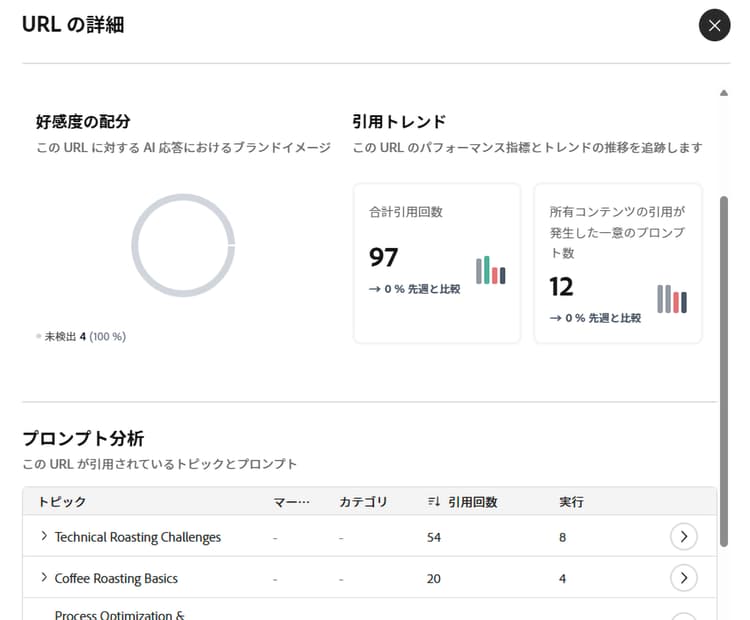The width and height of the screenshot is (750, 620).
Task: Select the Technical Roasting Challenges topic name
Action: [x=138, y=537]
